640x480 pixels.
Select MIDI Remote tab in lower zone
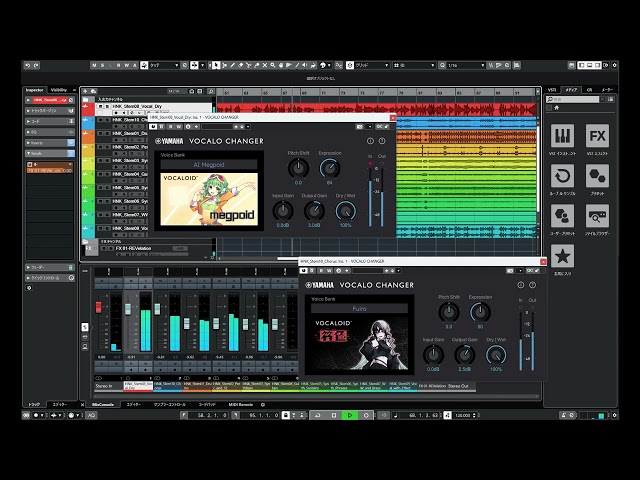pyautogui.click(x=241, y=404)
